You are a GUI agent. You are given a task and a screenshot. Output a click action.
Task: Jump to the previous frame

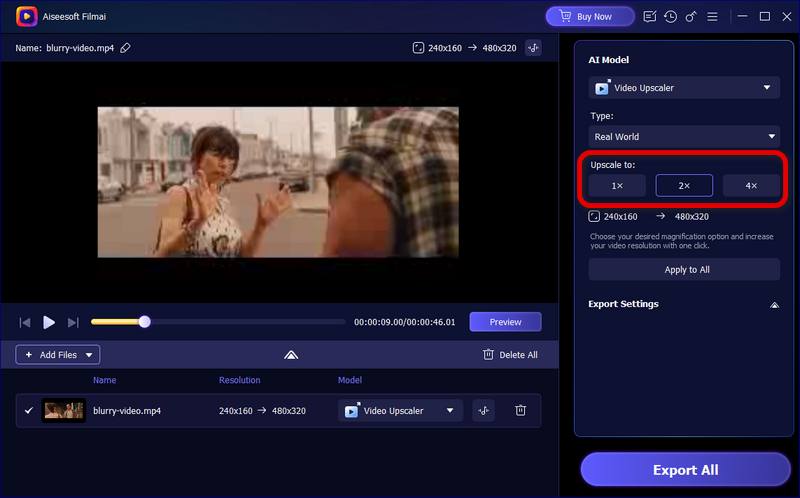coord(25,322)
